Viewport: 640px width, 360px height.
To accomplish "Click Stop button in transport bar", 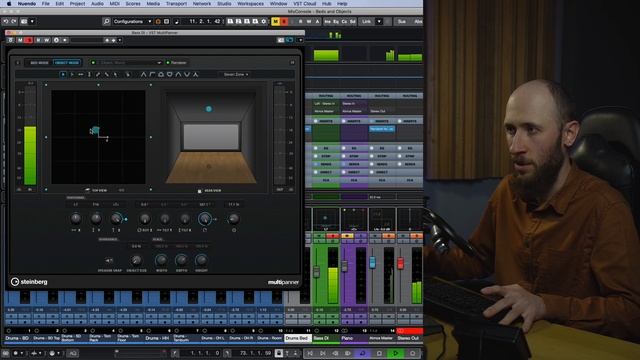I will 379,353.
